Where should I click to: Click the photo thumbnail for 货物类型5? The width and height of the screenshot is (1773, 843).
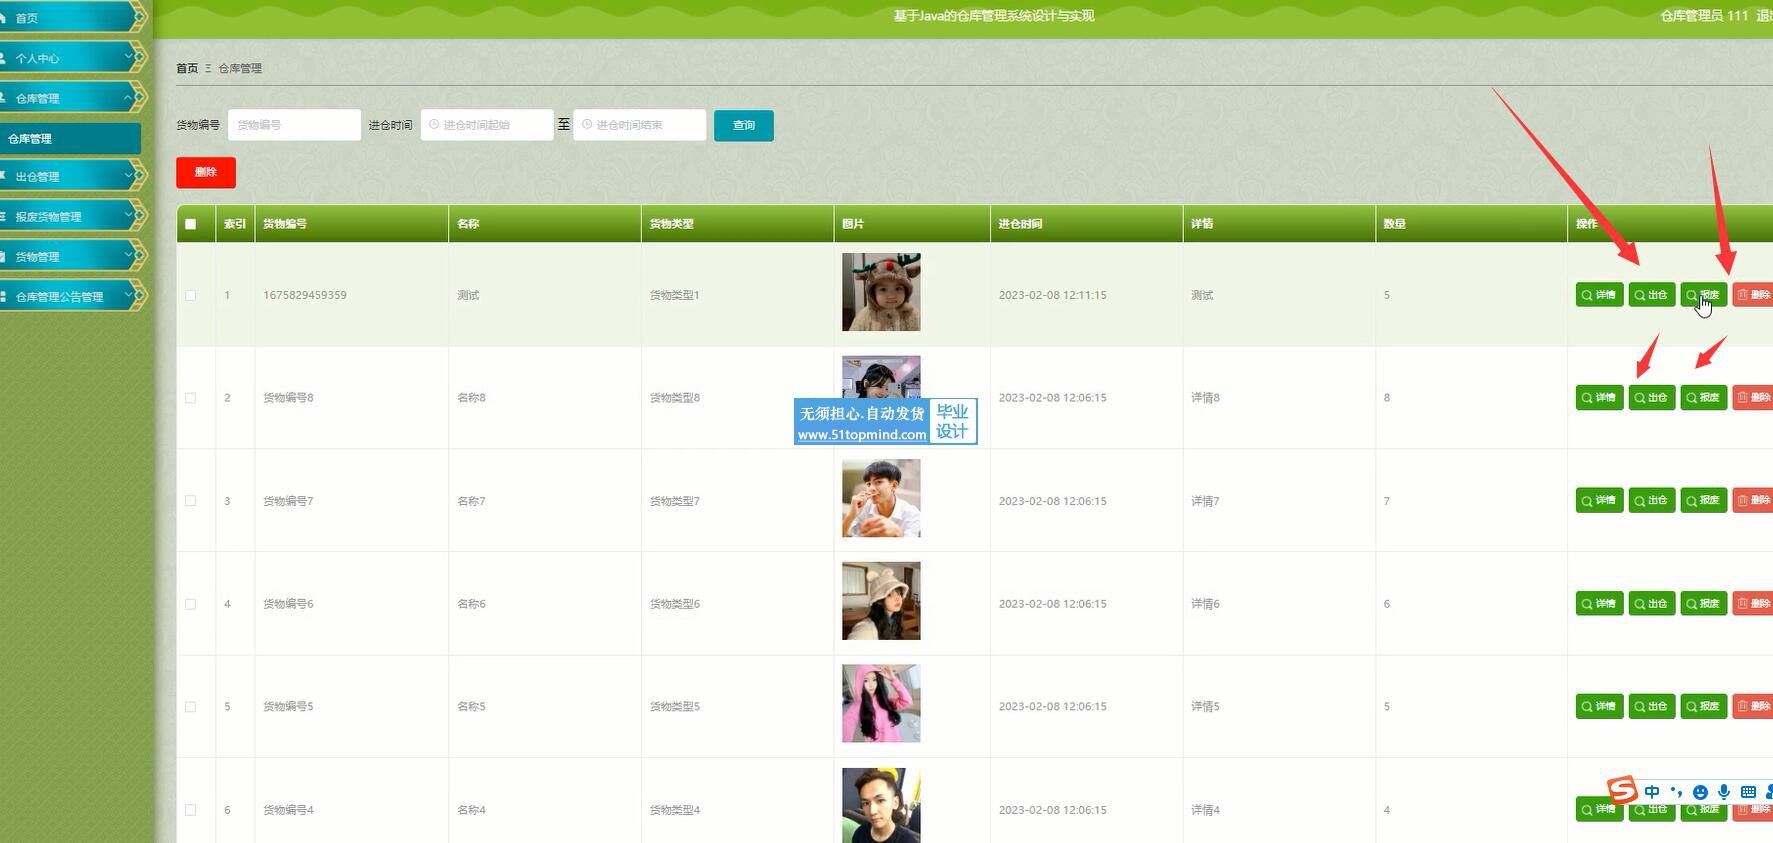[x=881, y=704]
